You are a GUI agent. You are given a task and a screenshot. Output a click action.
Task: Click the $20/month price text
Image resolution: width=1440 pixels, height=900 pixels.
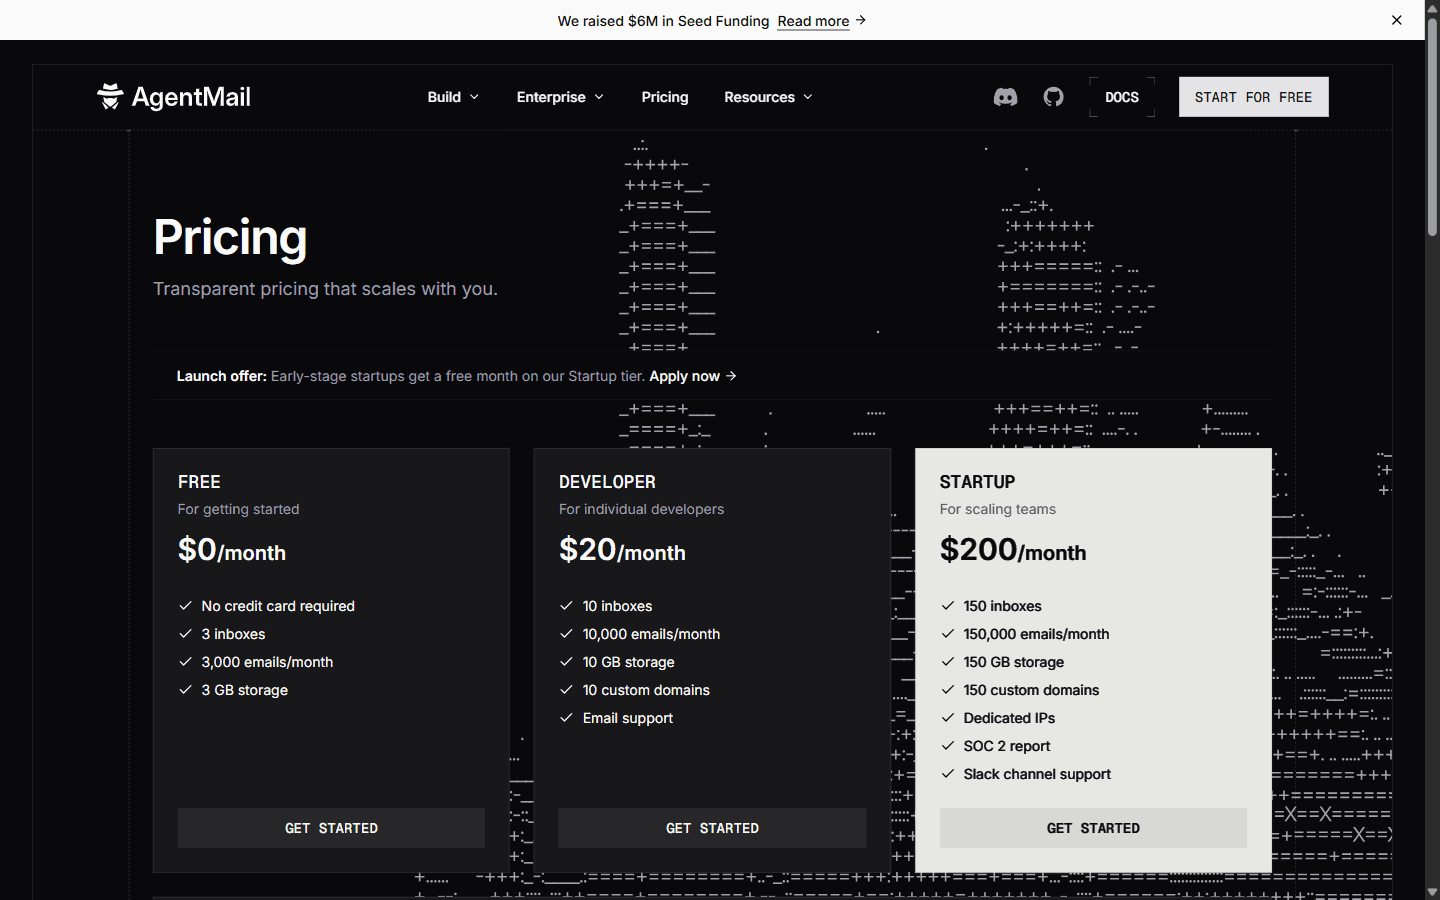pos(622,550)
